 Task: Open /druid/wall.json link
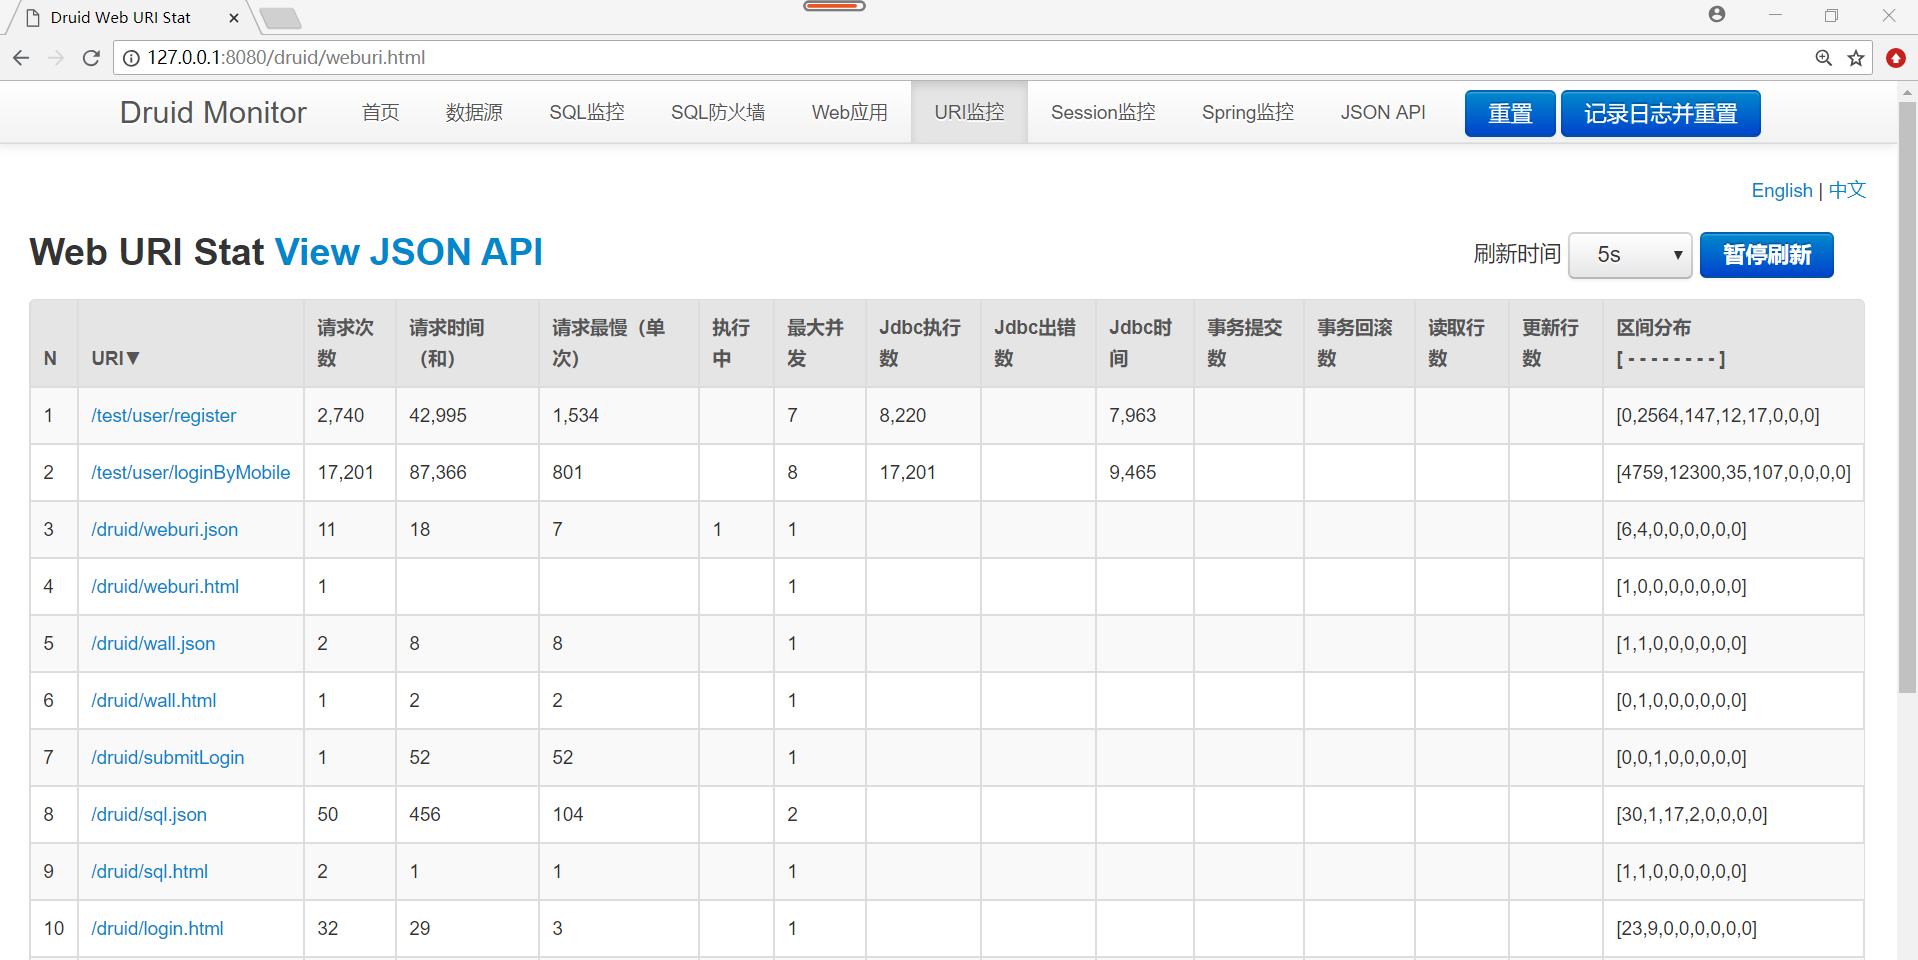point(153,644)
